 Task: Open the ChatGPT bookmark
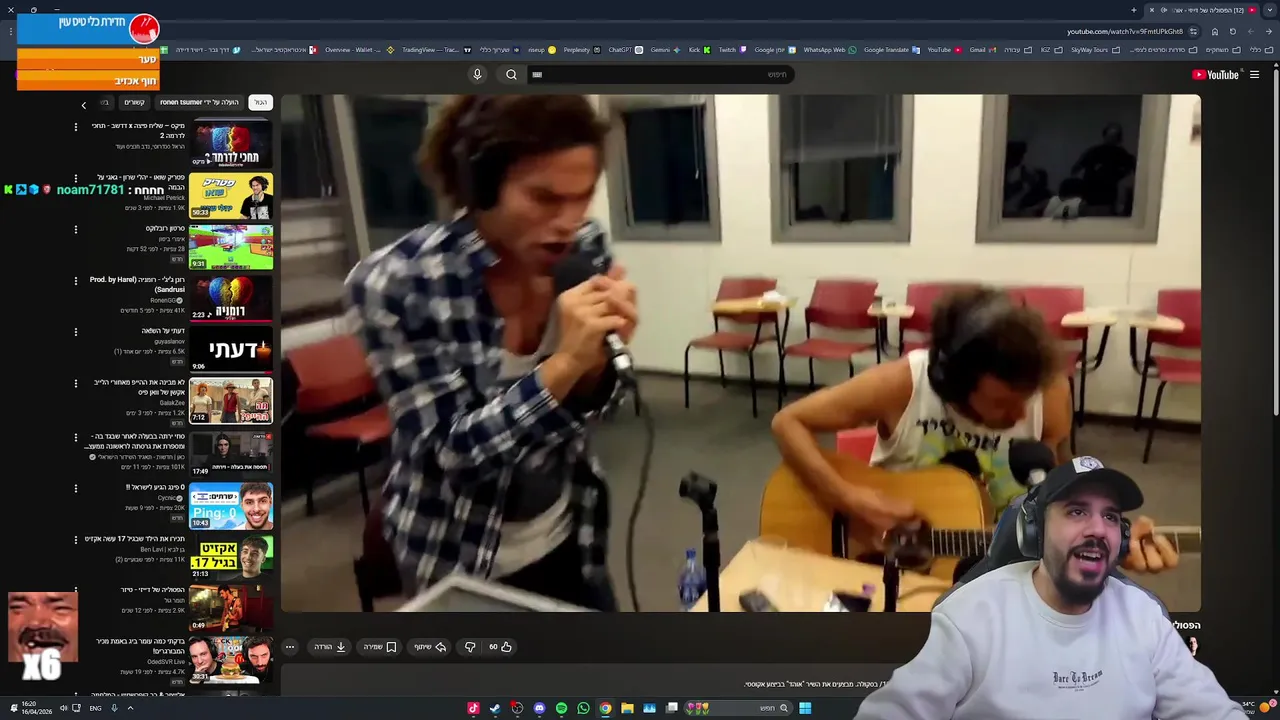[x=625, y=50]
